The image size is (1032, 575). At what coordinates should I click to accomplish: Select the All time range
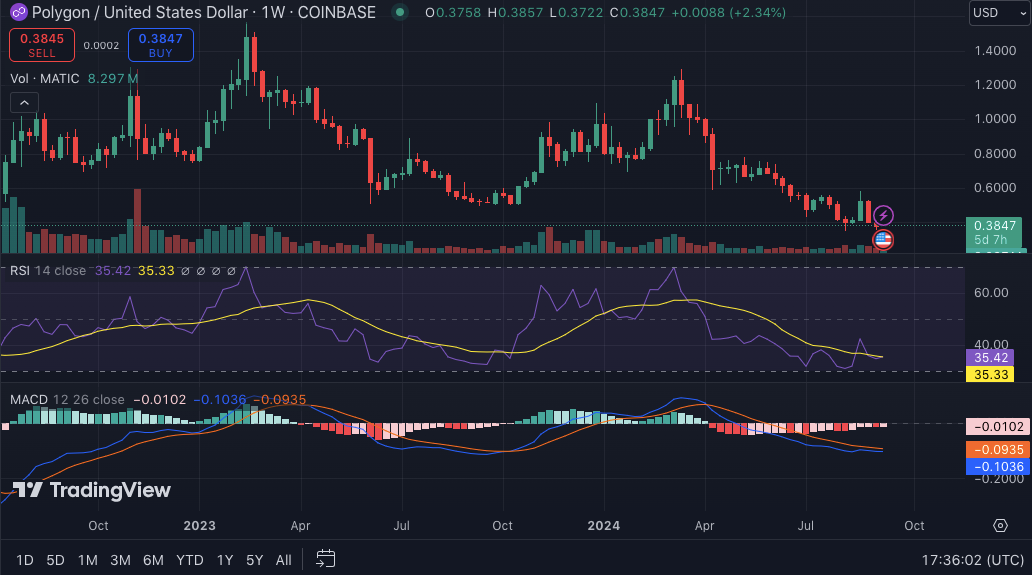click(284, 560)
